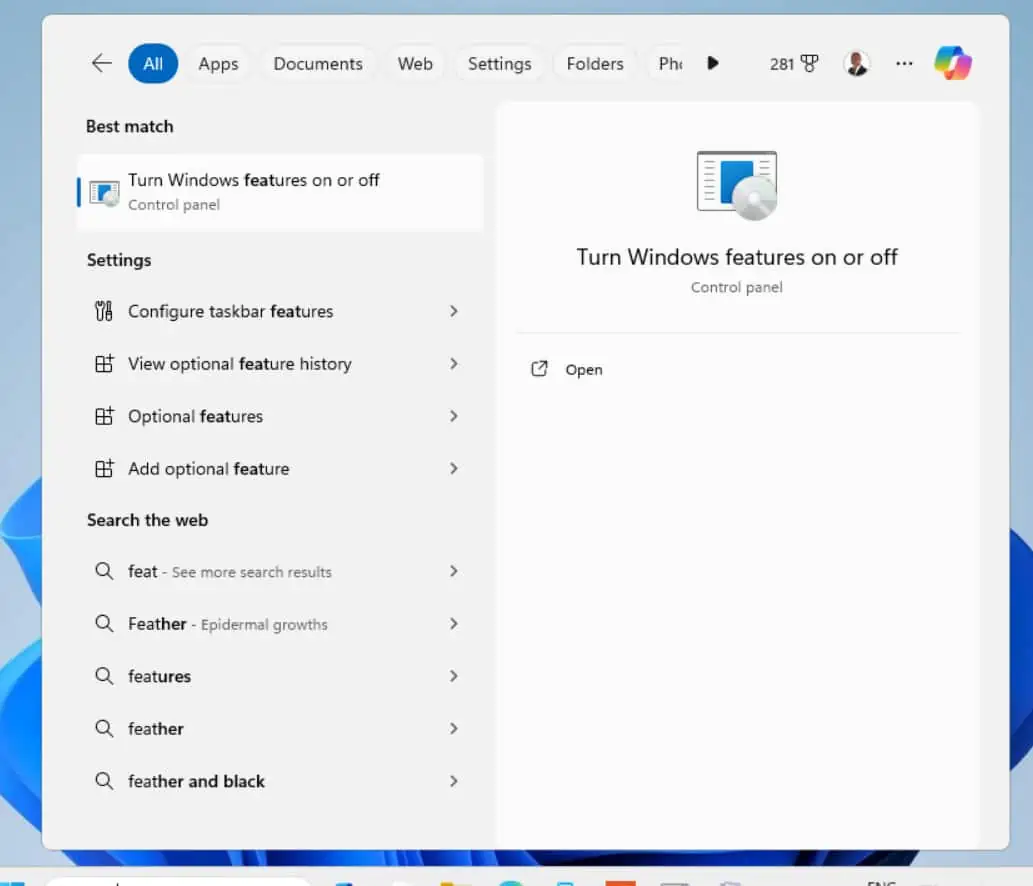Viewport: 1033px width, 886px height.
Task: Expand View optional feature history chevron
Action: pyautogui.click(x=453, y=364)
